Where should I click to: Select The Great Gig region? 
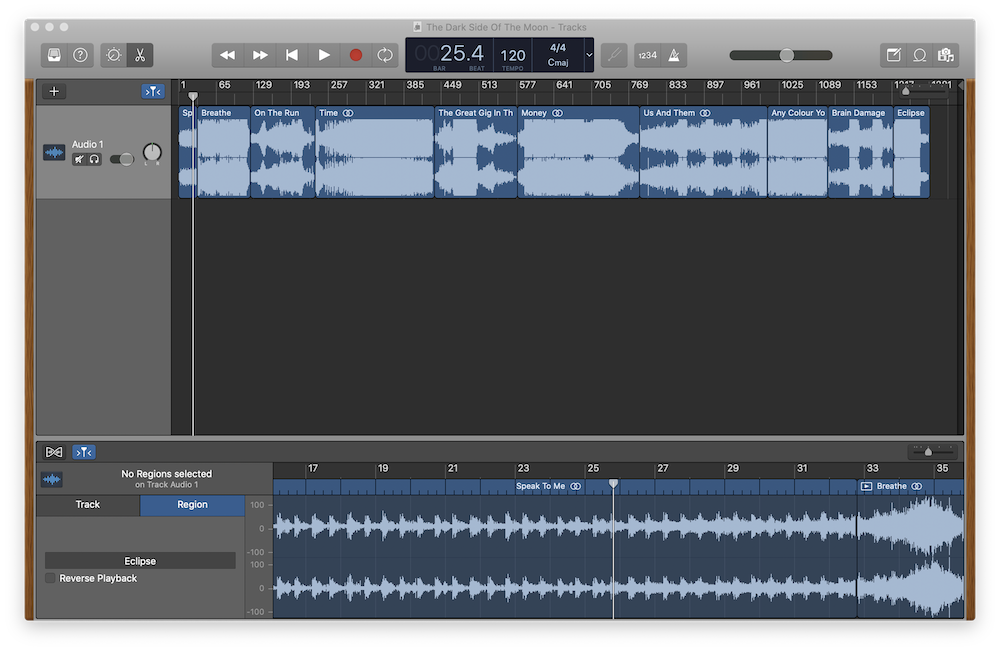[476, 152]
